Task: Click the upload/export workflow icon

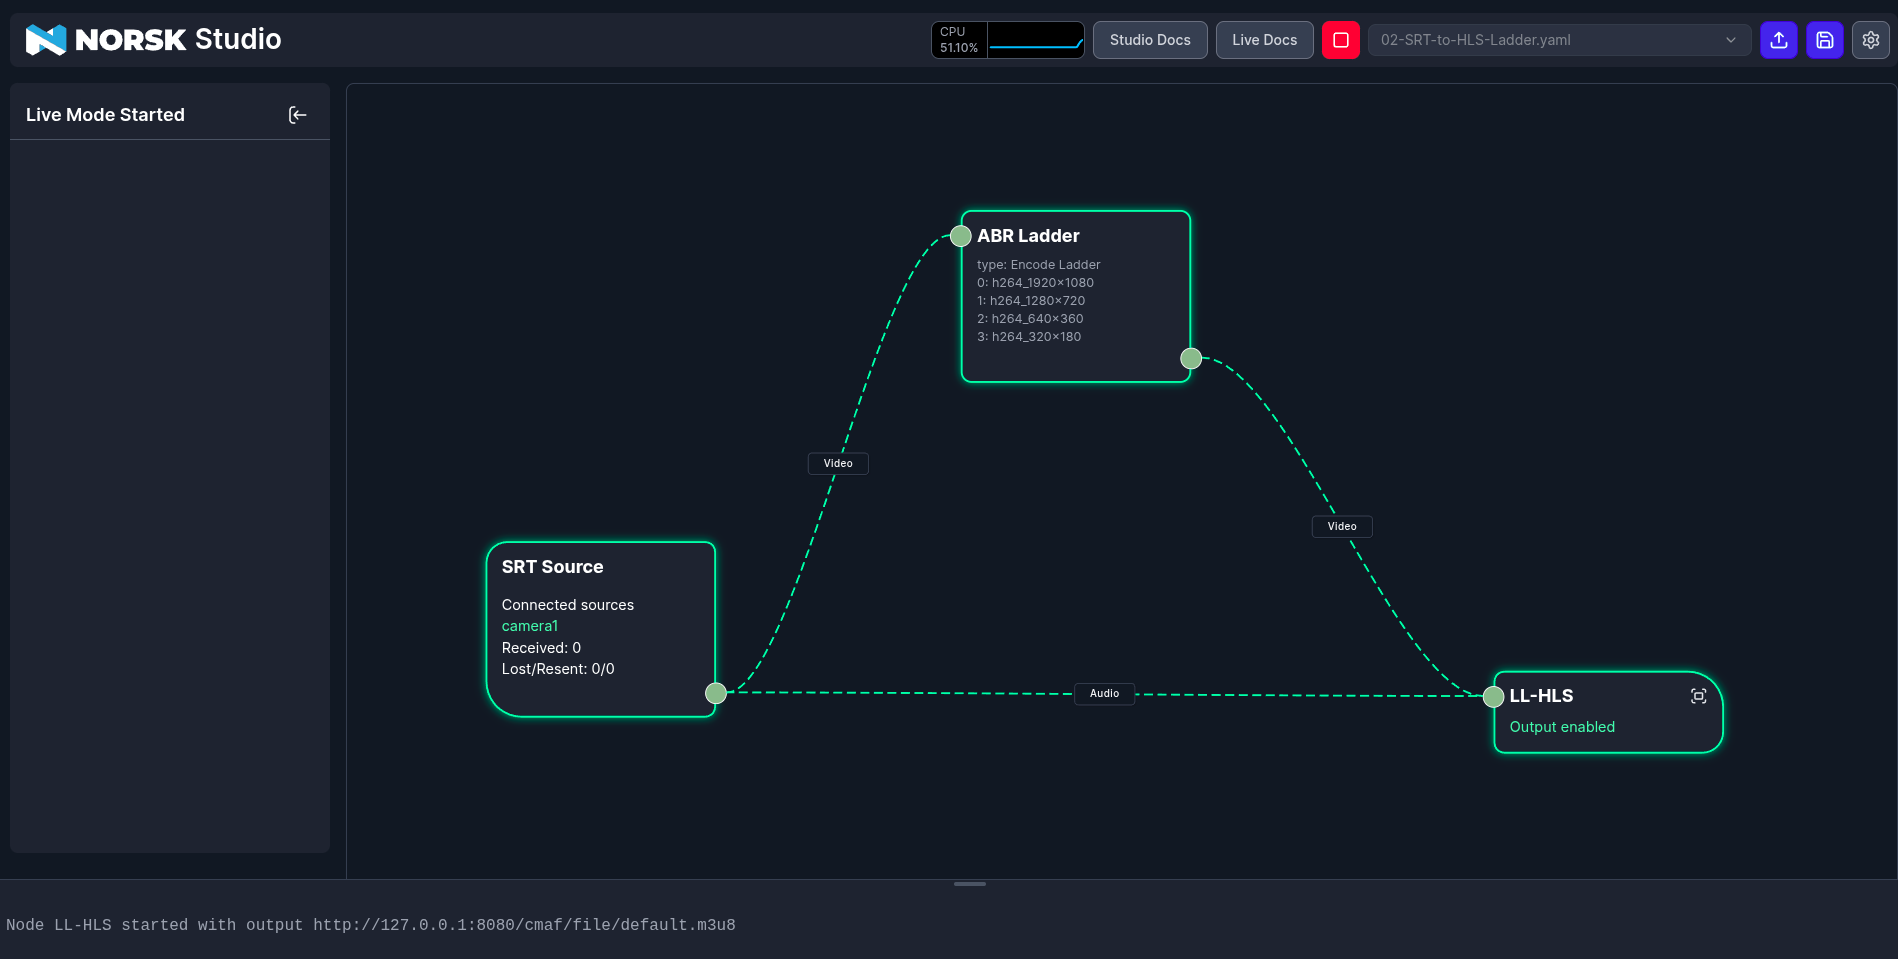Action: click(x=1779, y=40)
